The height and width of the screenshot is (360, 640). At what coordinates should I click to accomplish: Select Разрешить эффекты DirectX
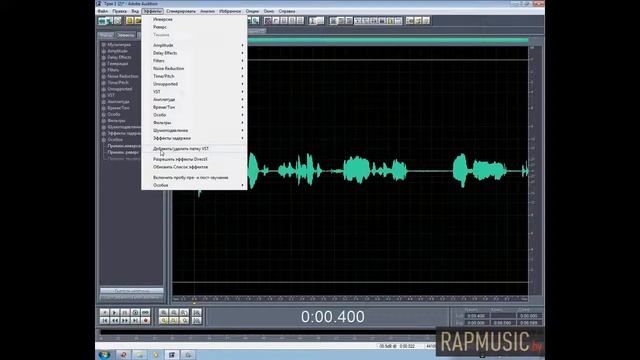coord(194,160)
